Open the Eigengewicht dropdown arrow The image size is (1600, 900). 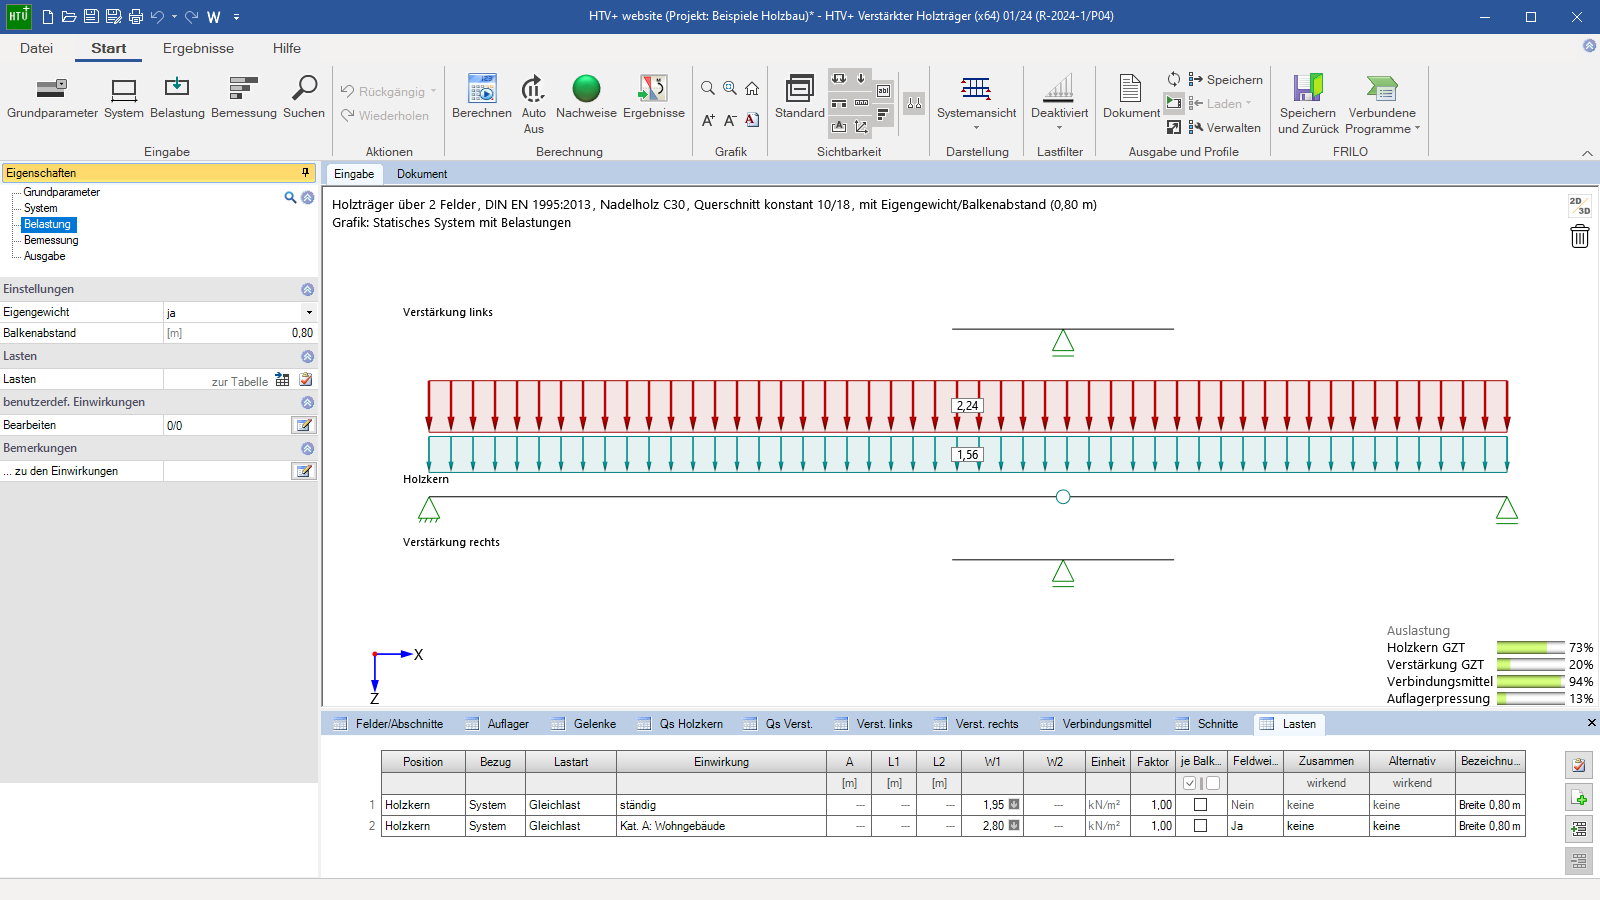[309, 313]
